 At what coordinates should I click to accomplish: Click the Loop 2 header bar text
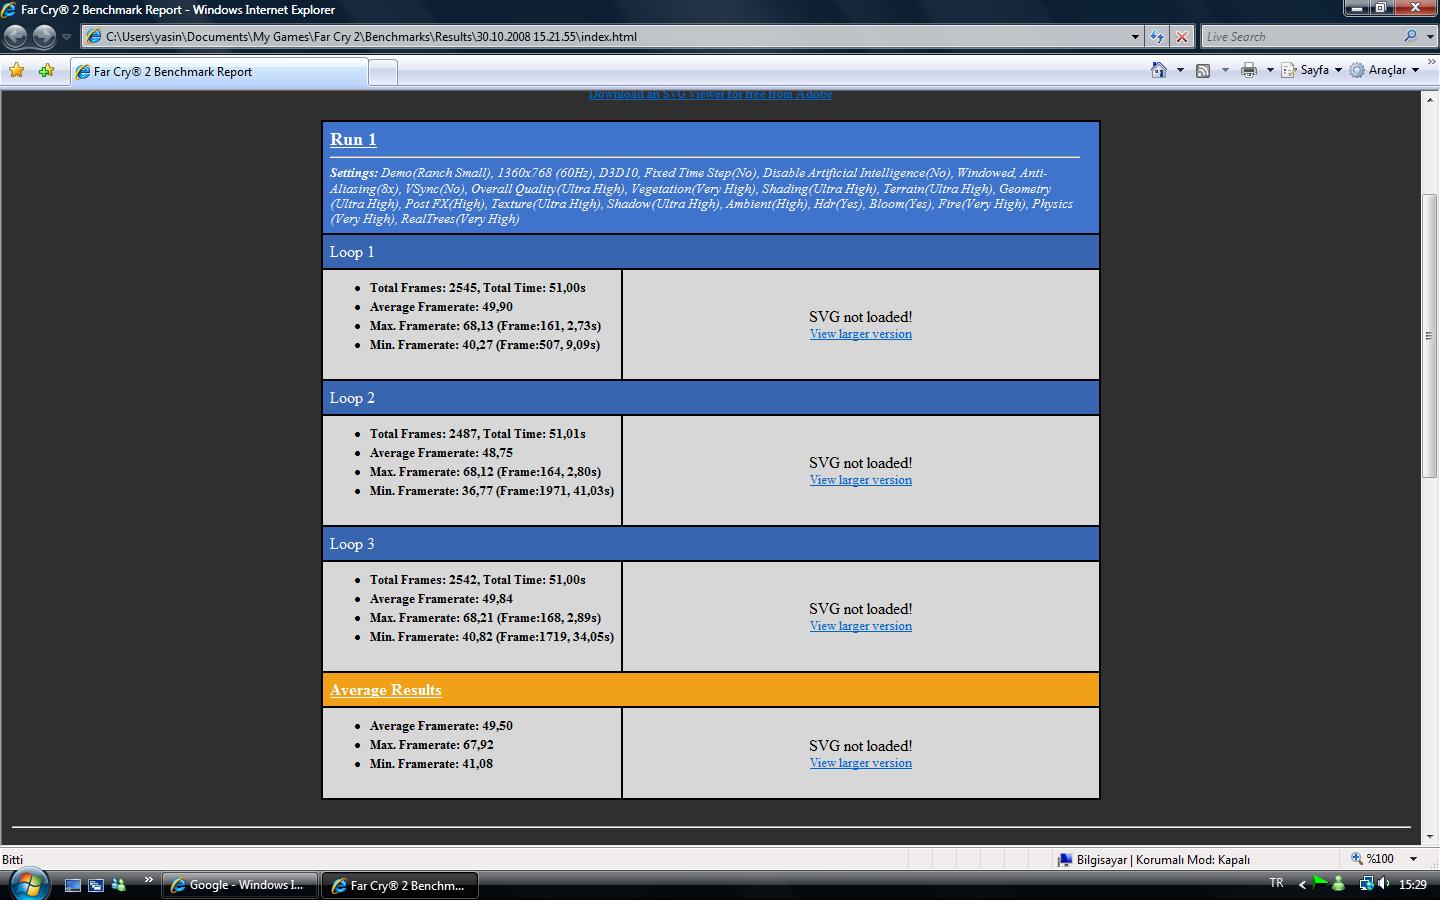352,398
